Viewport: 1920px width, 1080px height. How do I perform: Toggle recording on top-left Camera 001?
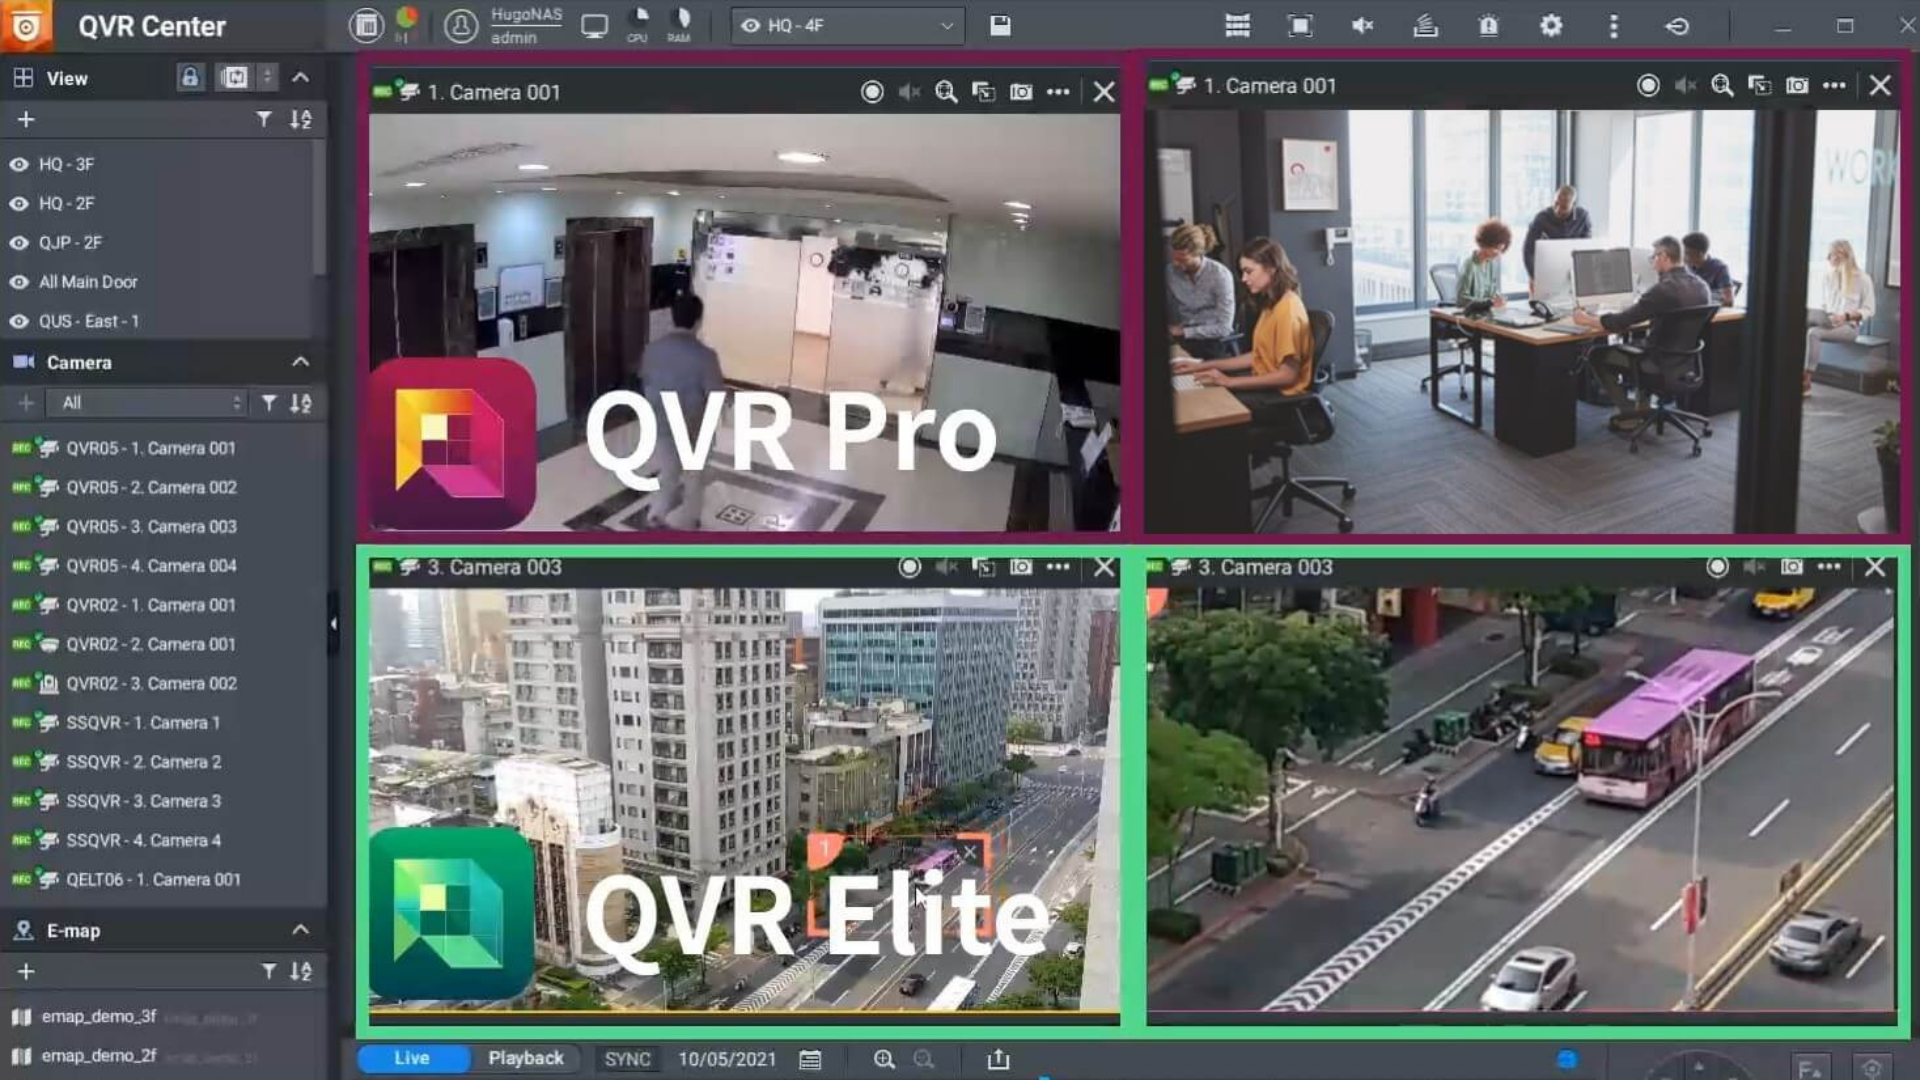tap(872, 92)
